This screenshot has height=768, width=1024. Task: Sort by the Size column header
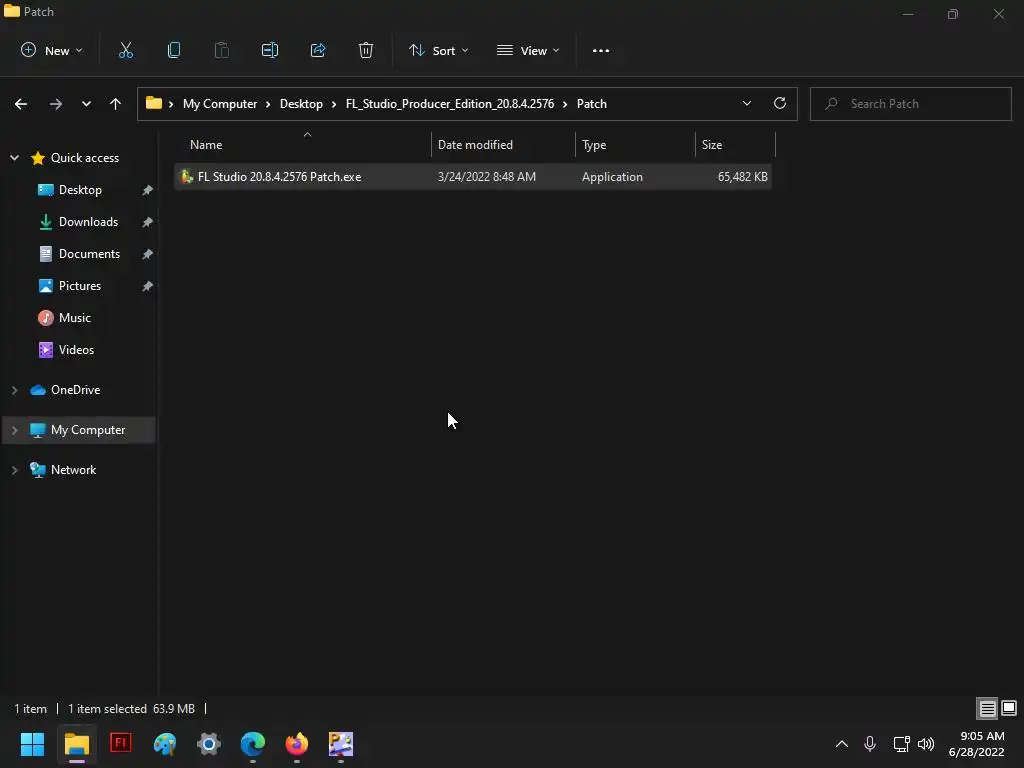pos(735,144)
